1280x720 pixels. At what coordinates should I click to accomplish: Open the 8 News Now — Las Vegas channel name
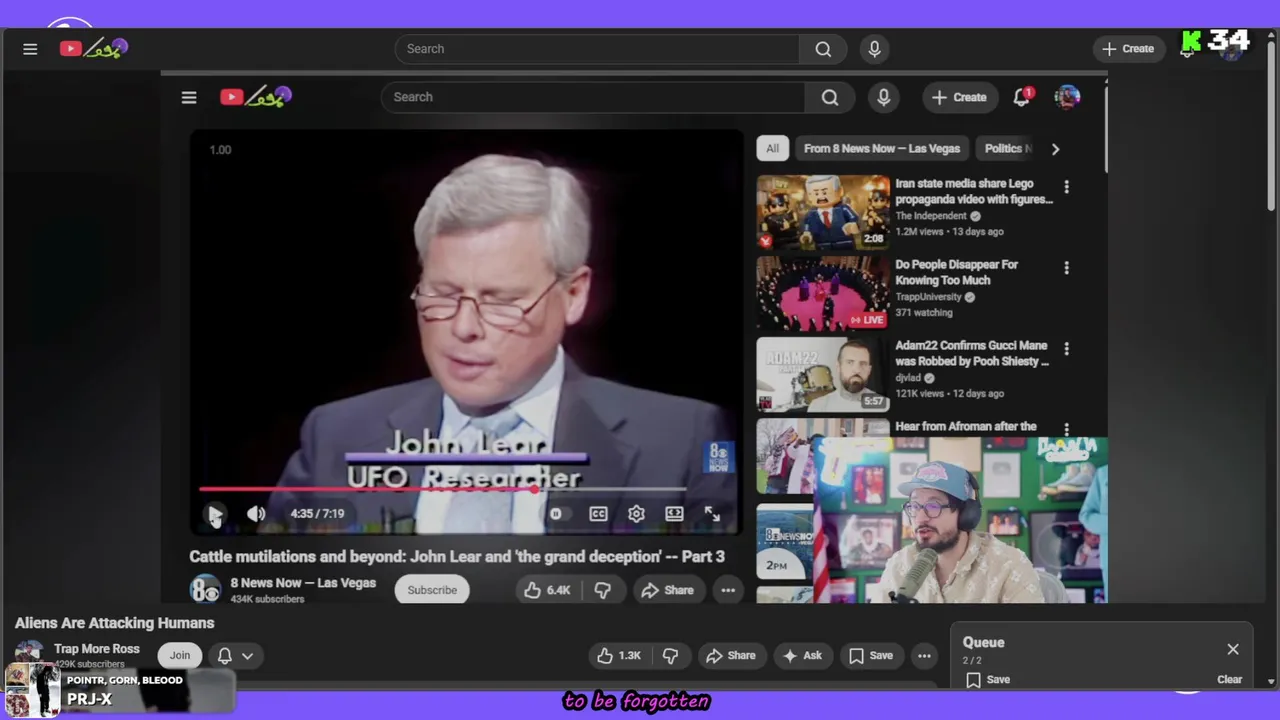pyautogui.click(x=303, y=583)
